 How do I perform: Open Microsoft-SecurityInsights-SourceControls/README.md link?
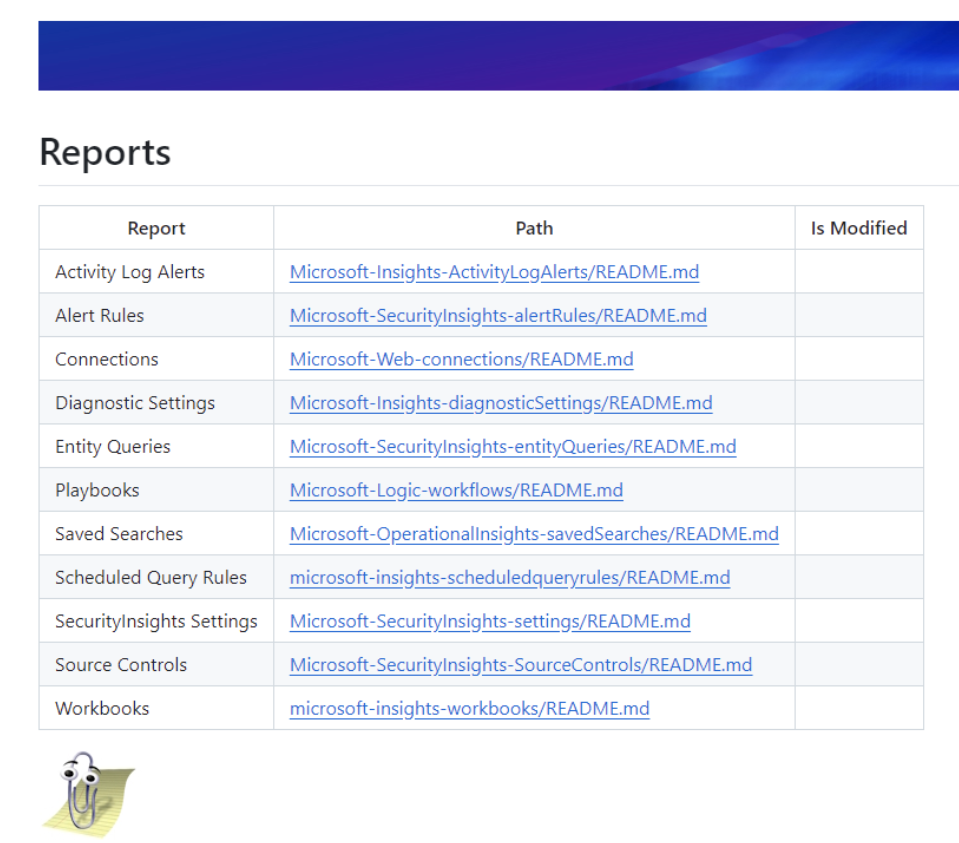coord(520,665)
